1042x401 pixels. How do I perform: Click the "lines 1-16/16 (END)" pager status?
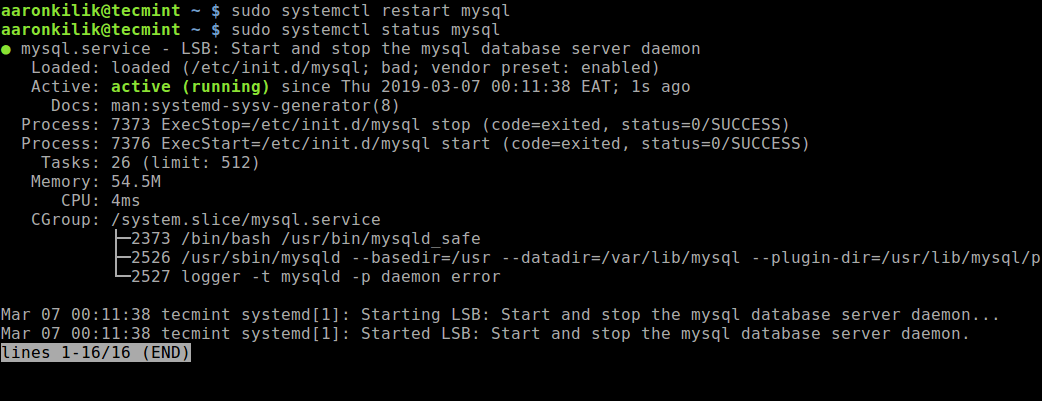96,353
